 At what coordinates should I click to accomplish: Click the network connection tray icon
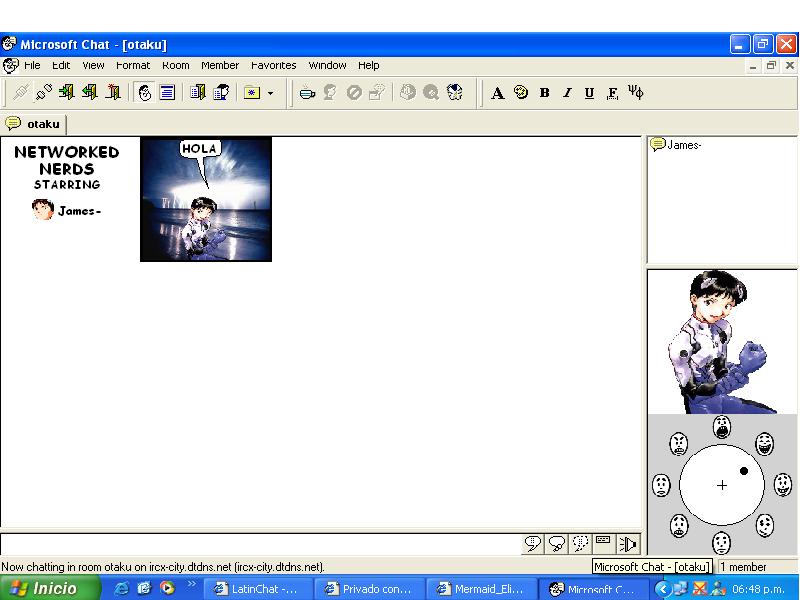[681, 589]
